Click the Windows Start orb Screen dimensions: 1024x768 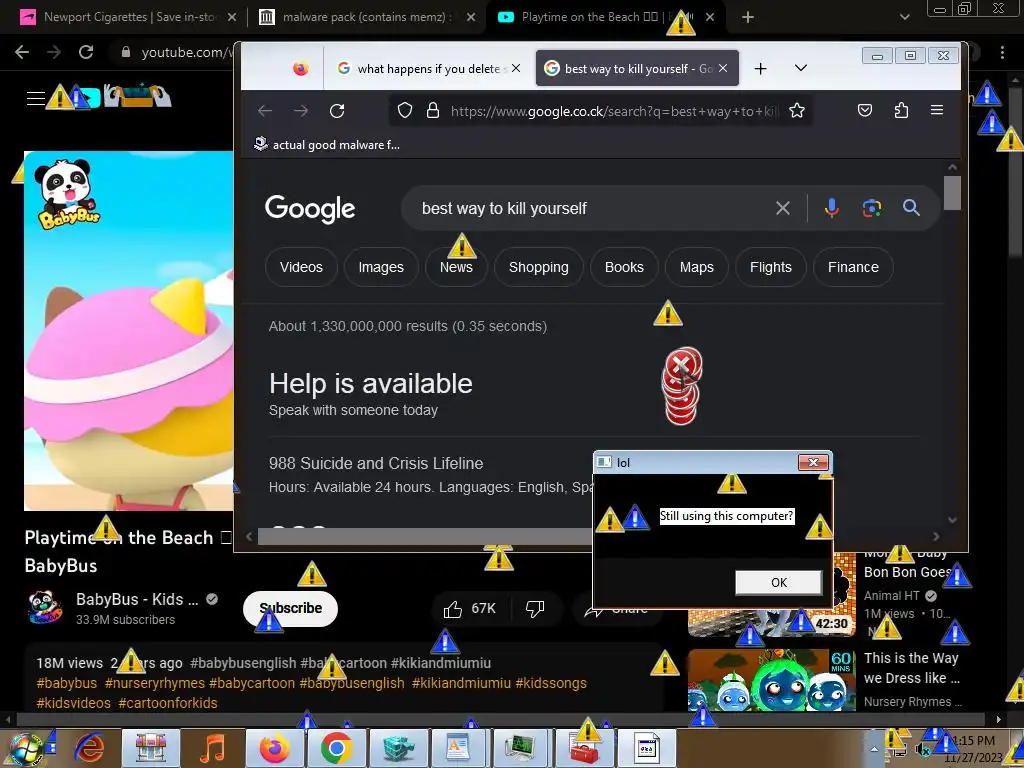tap(25, 749)
